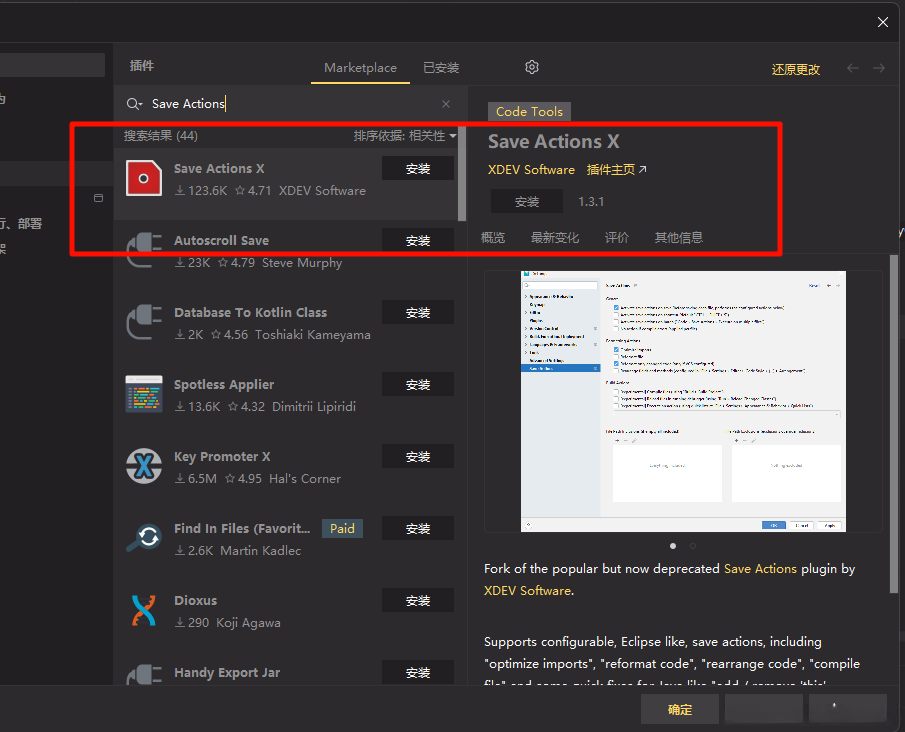The width and height of the screenshot is (905, 732).
Task: Select the Save Actions X plugin icon
Action: pos(144,178)
